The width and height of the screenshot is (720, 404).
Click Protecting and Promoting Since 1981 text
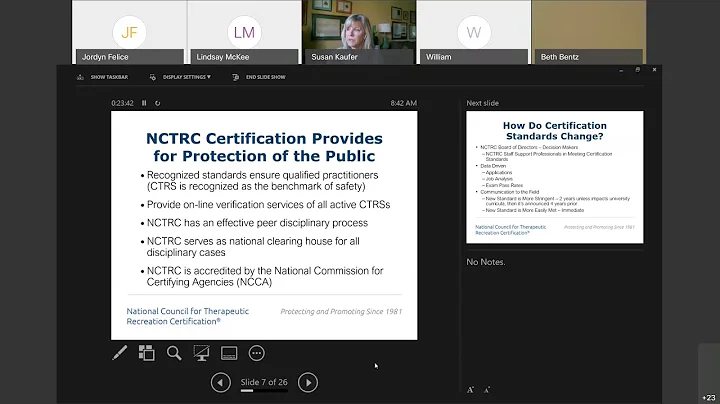click(341, 311)
